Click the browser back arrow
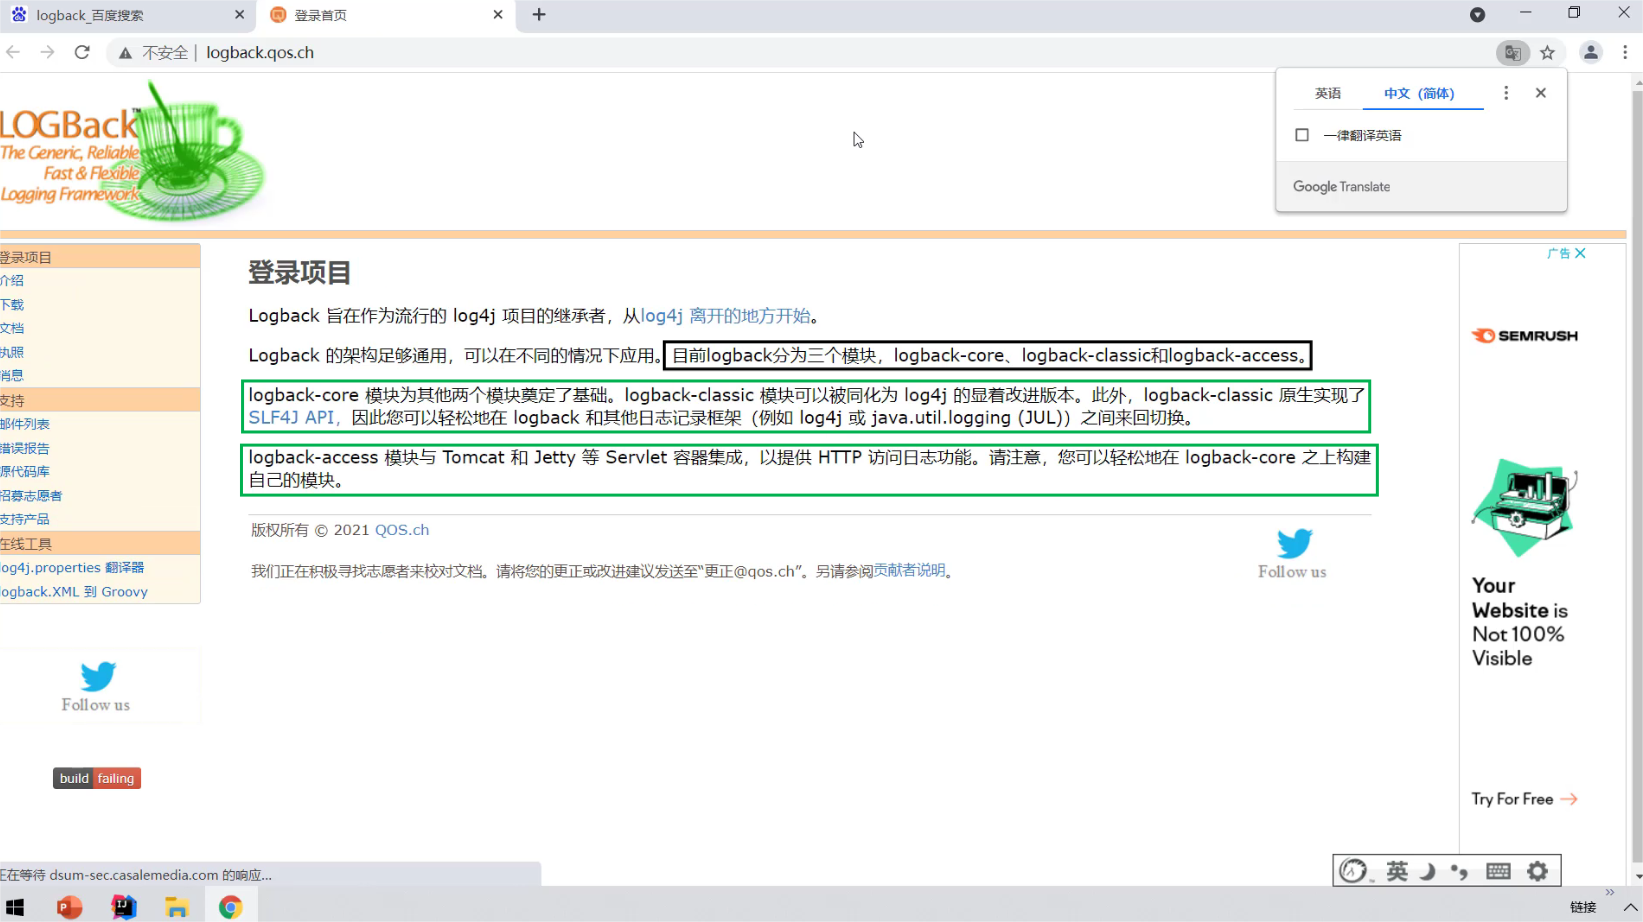Viewport: 1643px width, 922px height. point(13,52)
